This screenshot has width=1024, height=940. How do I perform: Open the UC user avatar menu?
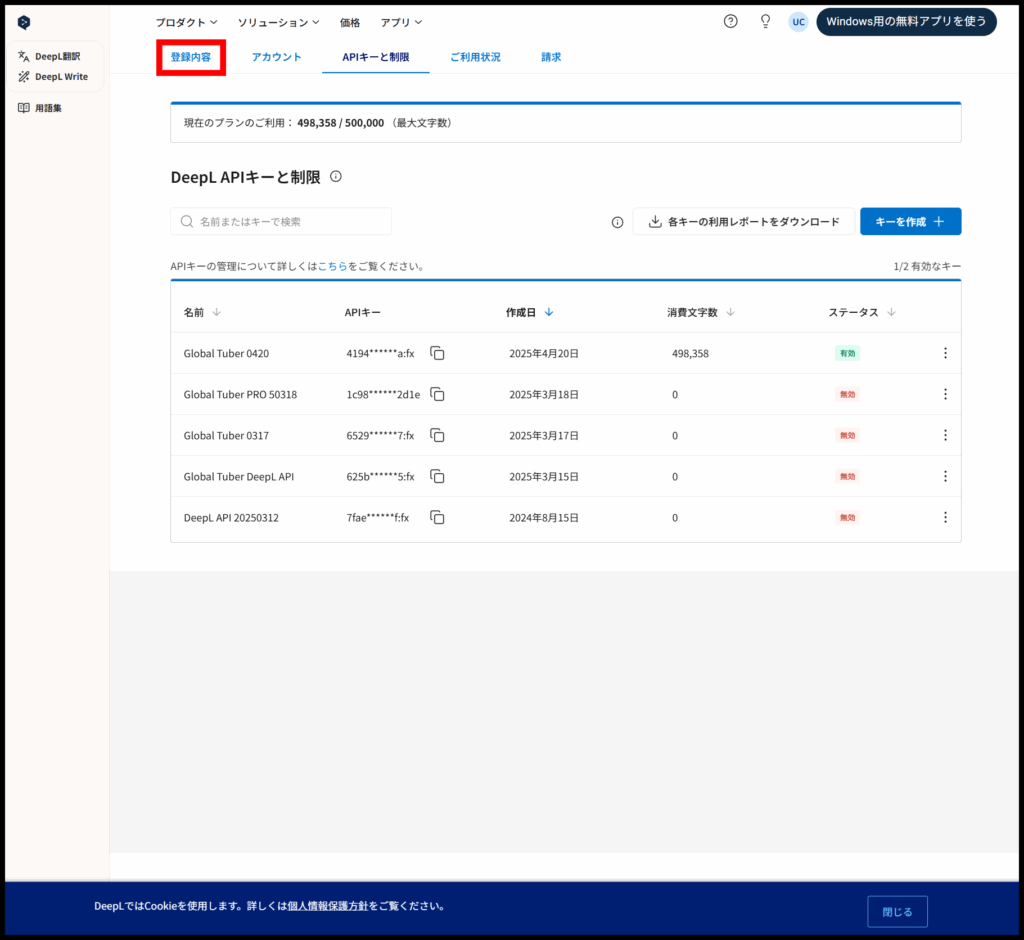point(798,22)
